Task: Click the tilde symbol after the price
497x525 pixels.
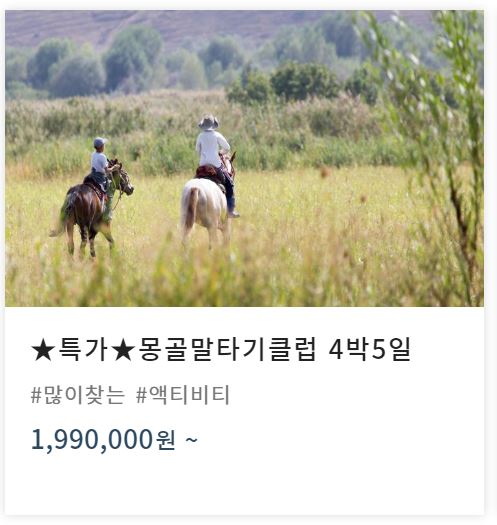Action: point(191,439)
